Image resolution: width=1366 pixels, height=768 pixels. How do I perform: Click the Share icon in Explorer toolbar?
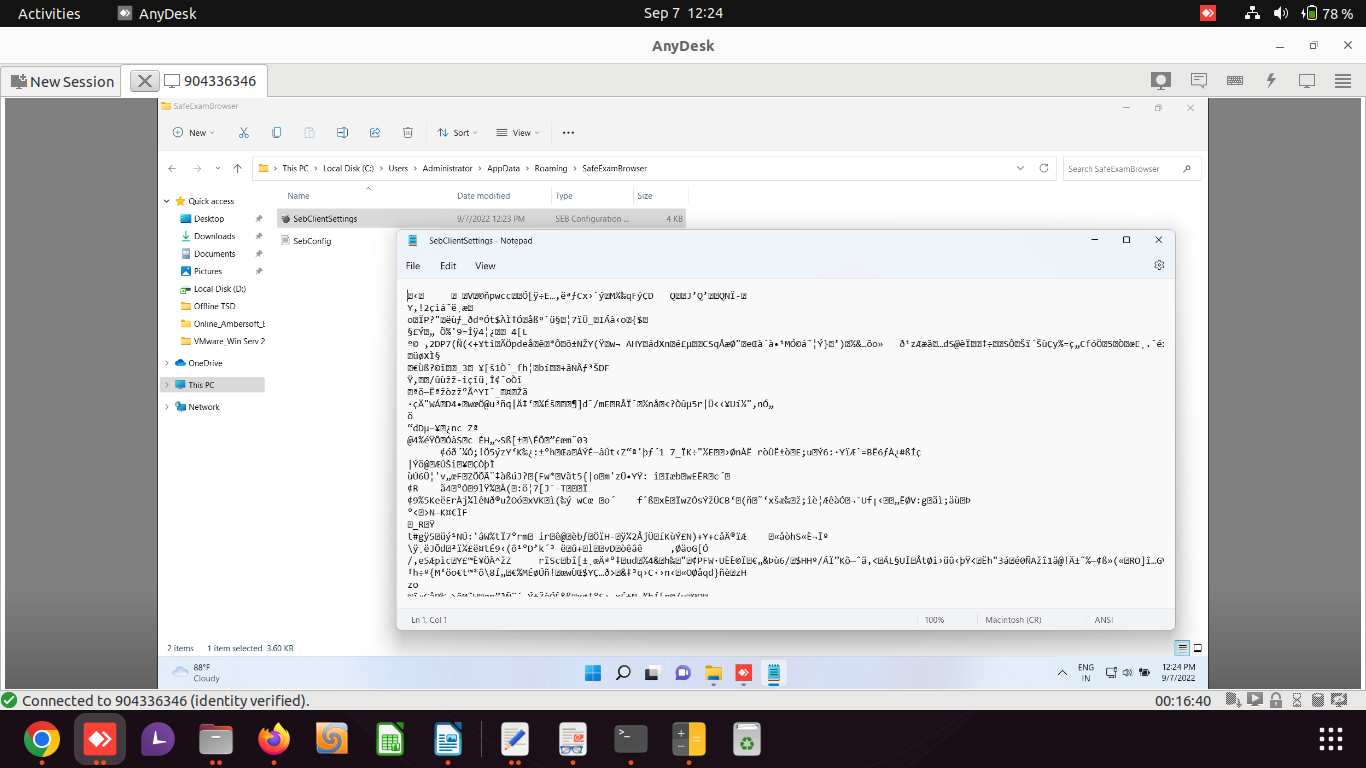[x=374, y=132]
